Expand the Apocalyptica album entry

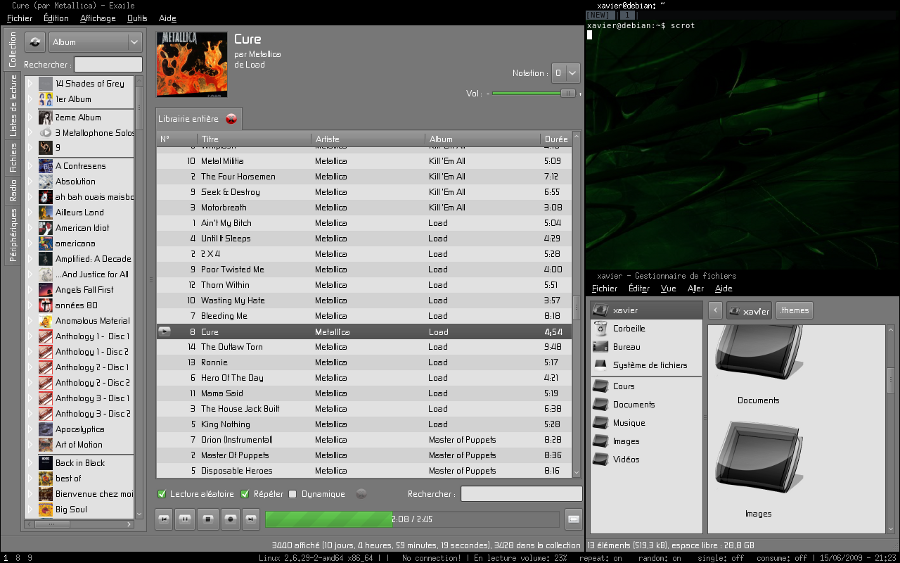[x=30, y=429]
